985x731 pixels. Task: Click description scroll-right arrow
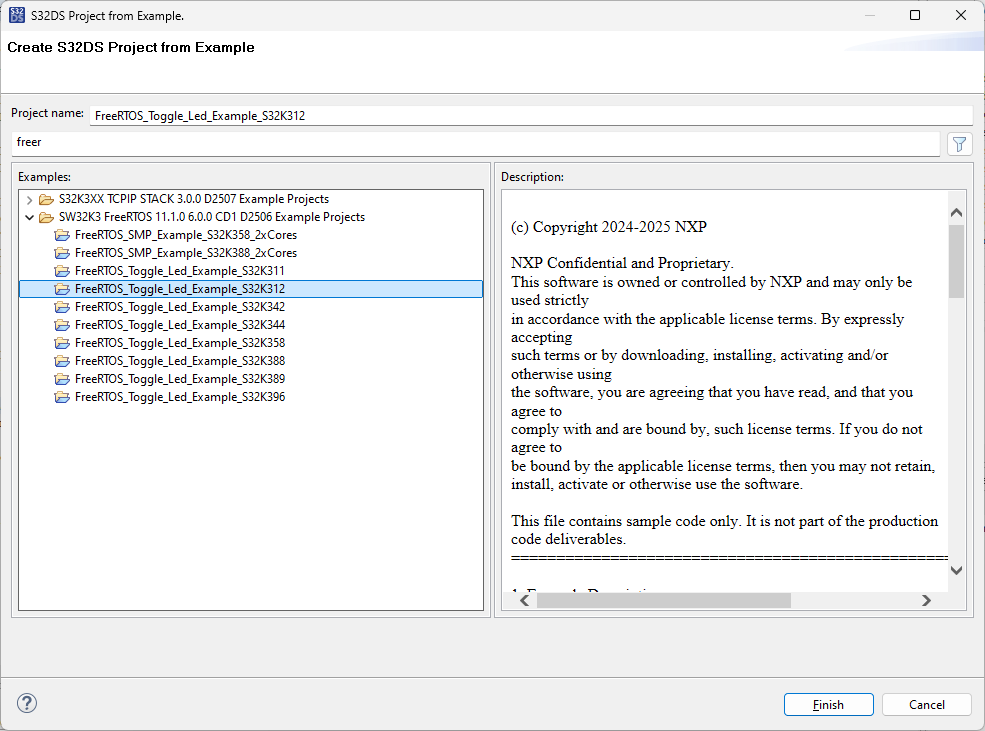(x=926, y=600)
